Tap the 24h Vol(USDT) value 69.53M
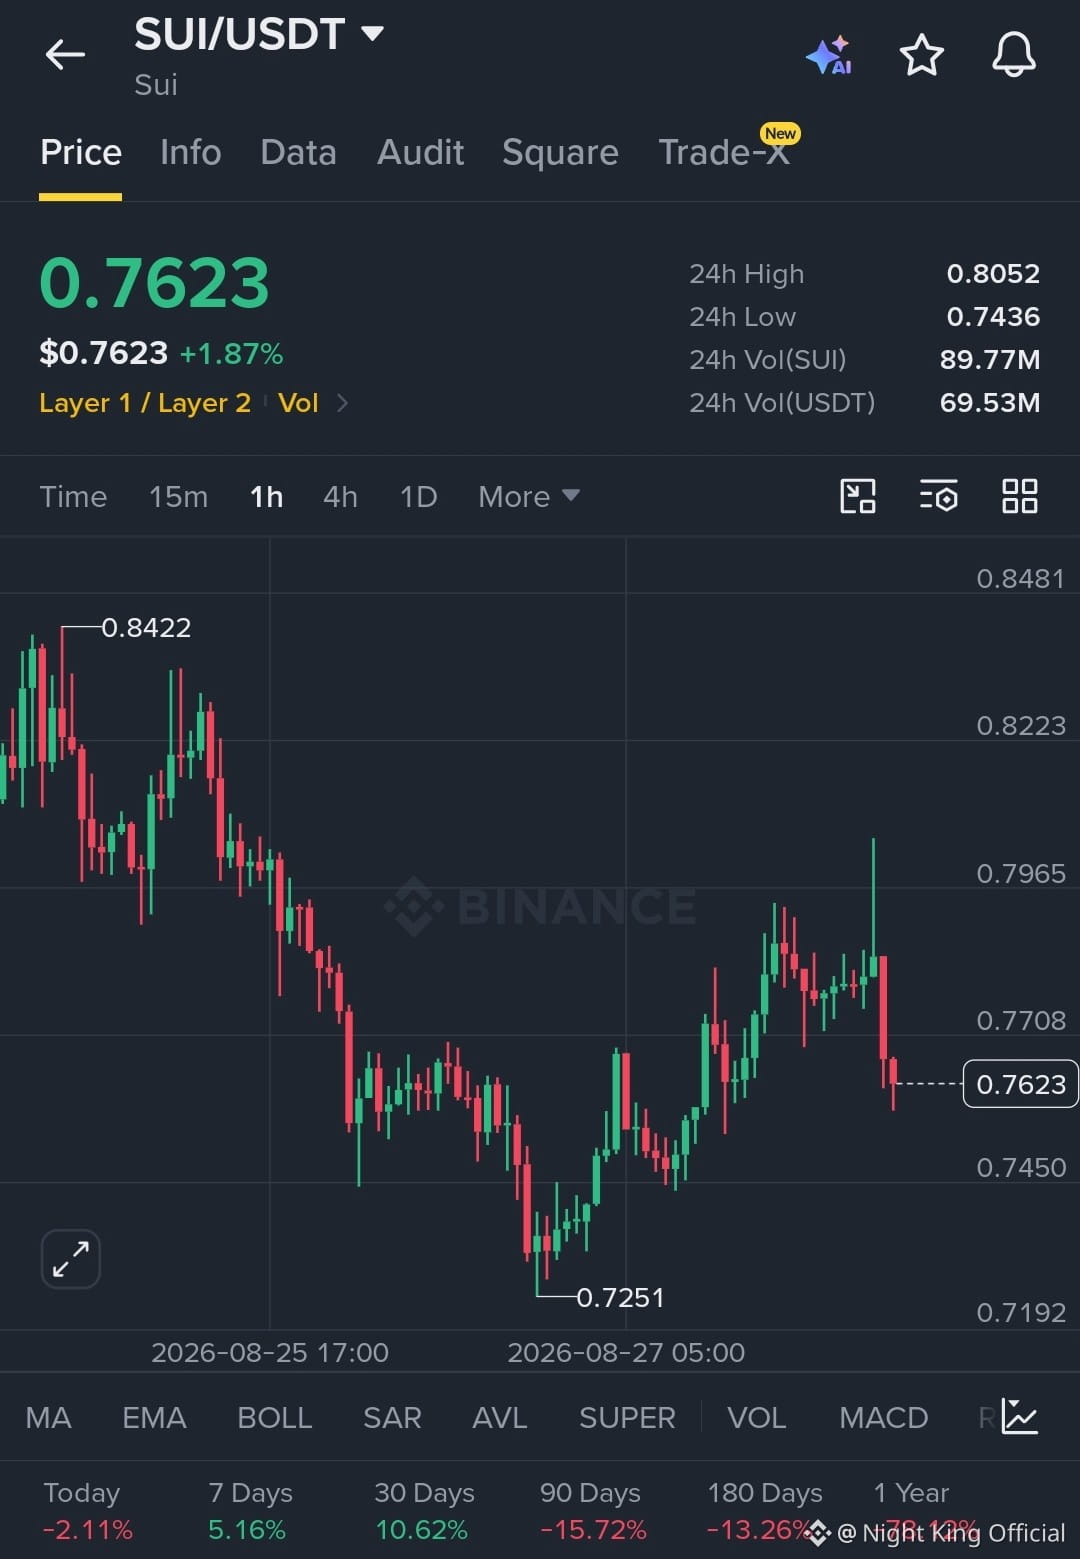 (990, 403)
